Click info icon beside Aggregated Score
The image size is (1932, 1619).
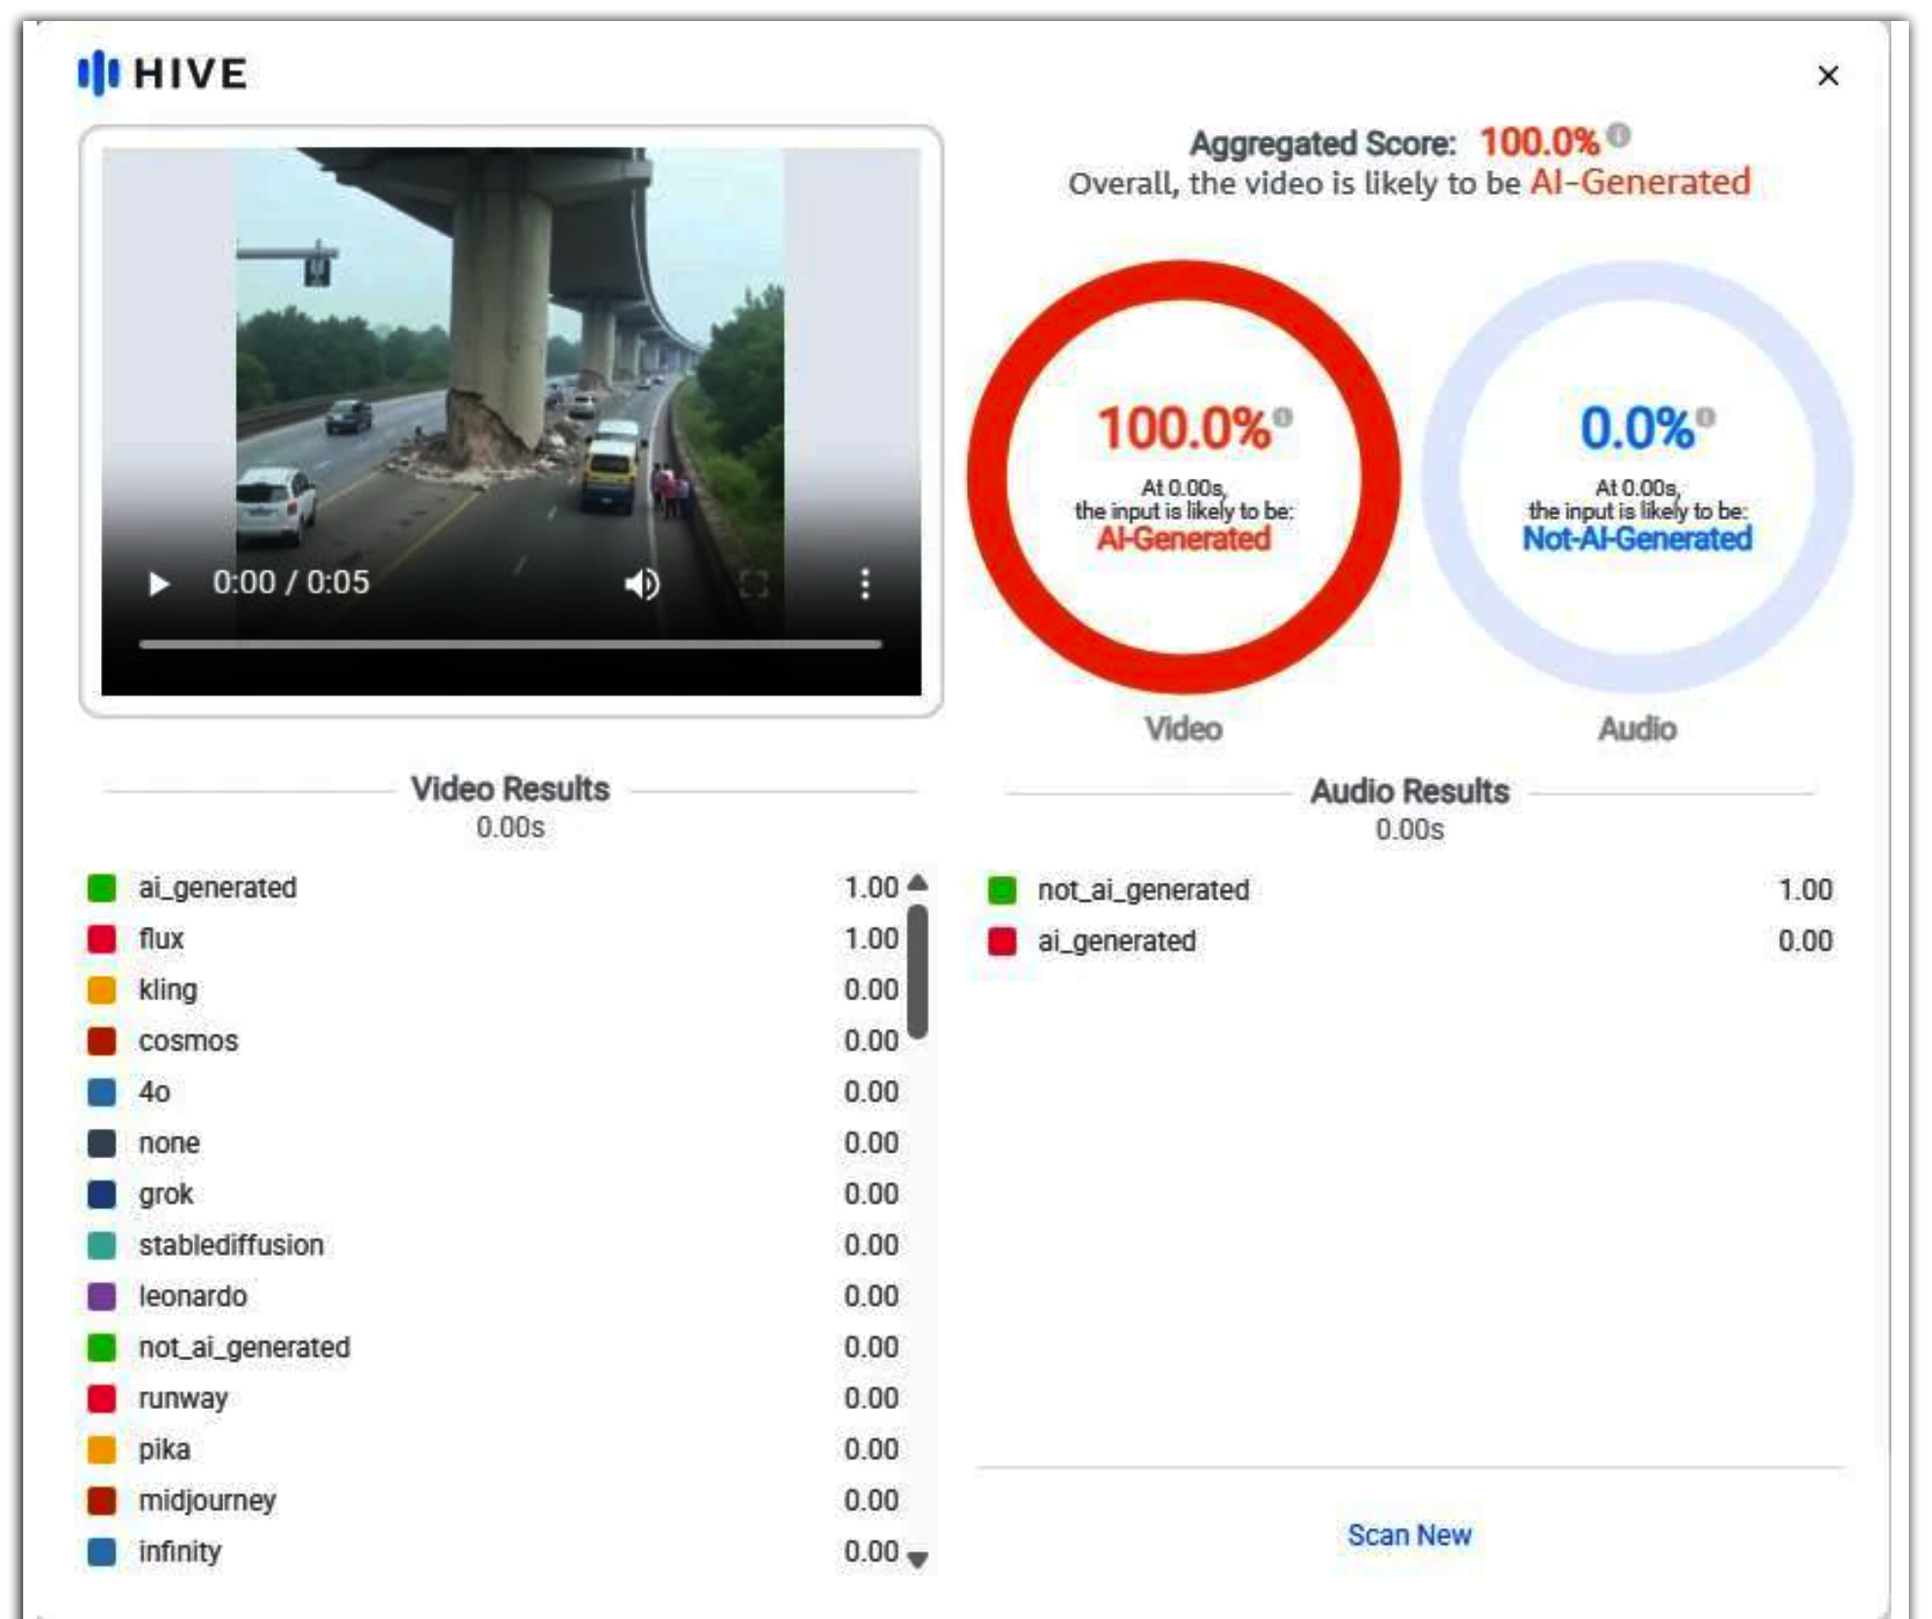(1619, 135)
